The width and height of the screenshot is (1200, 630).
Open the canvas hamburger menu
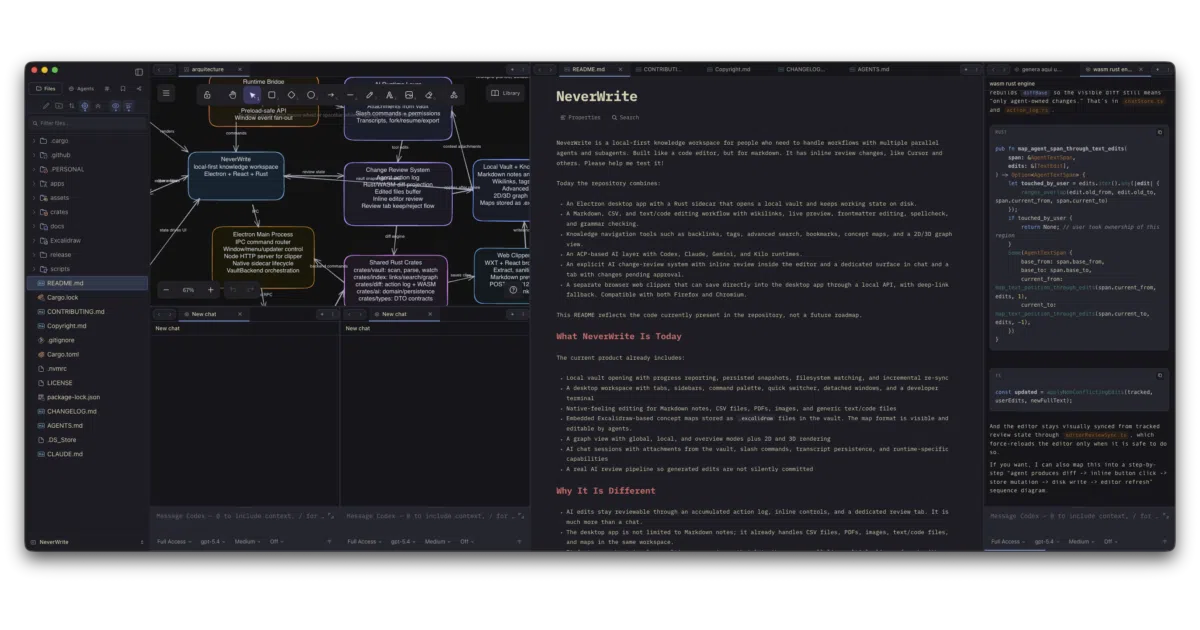(x=167, y=93)
